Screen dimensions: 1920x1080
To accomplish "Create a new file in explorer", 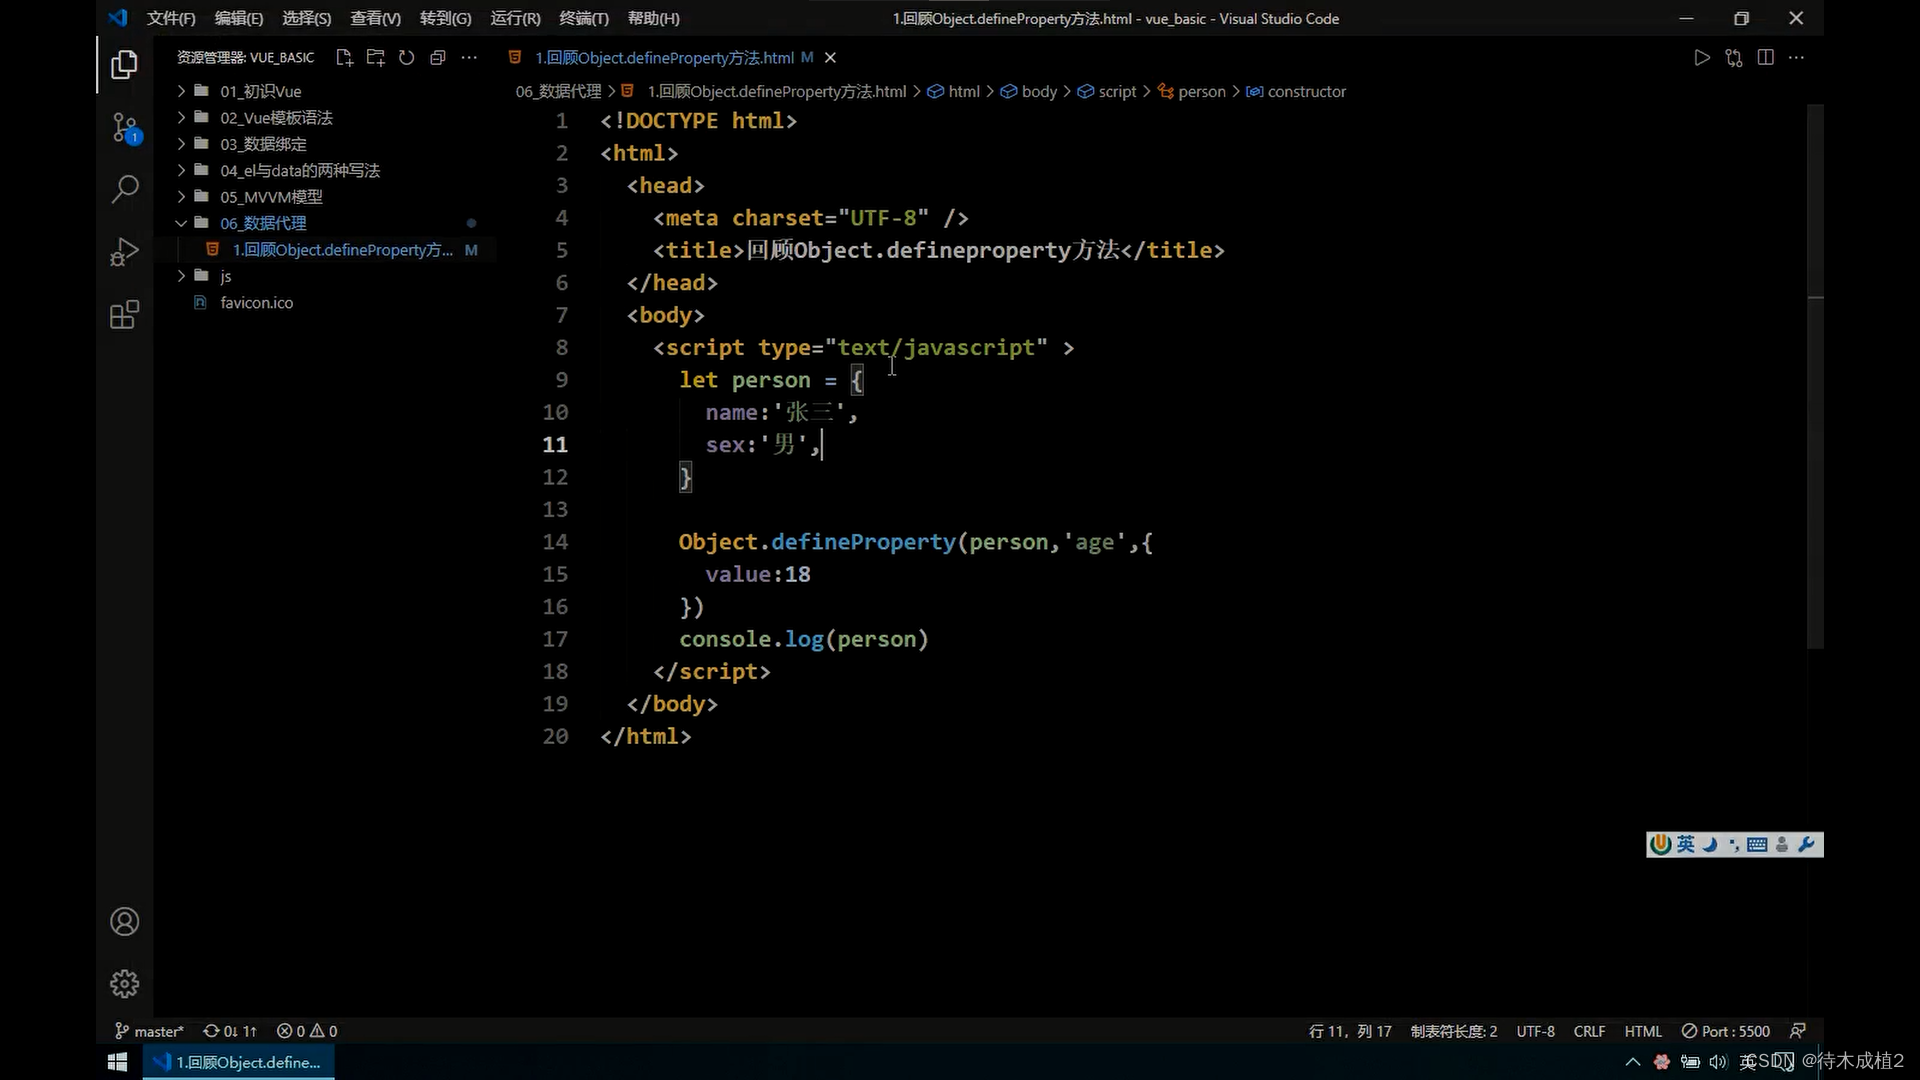I will coord(344,58).
